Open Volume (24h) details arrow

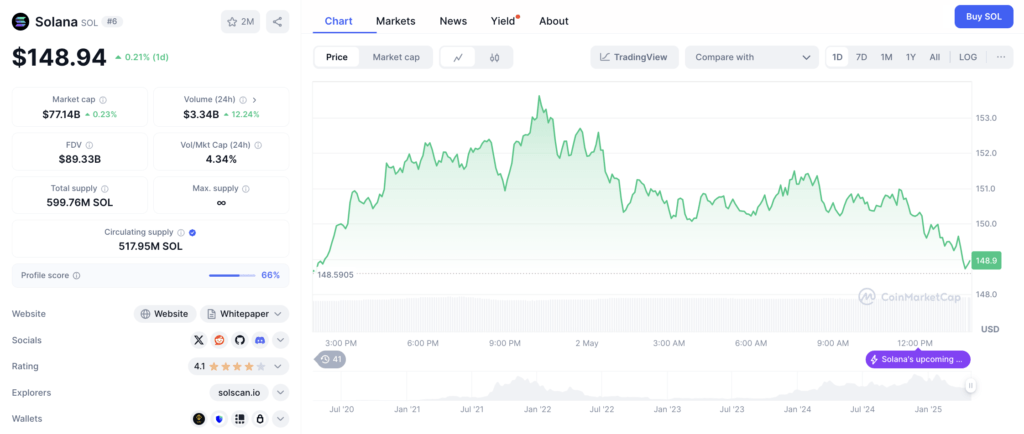254,100
